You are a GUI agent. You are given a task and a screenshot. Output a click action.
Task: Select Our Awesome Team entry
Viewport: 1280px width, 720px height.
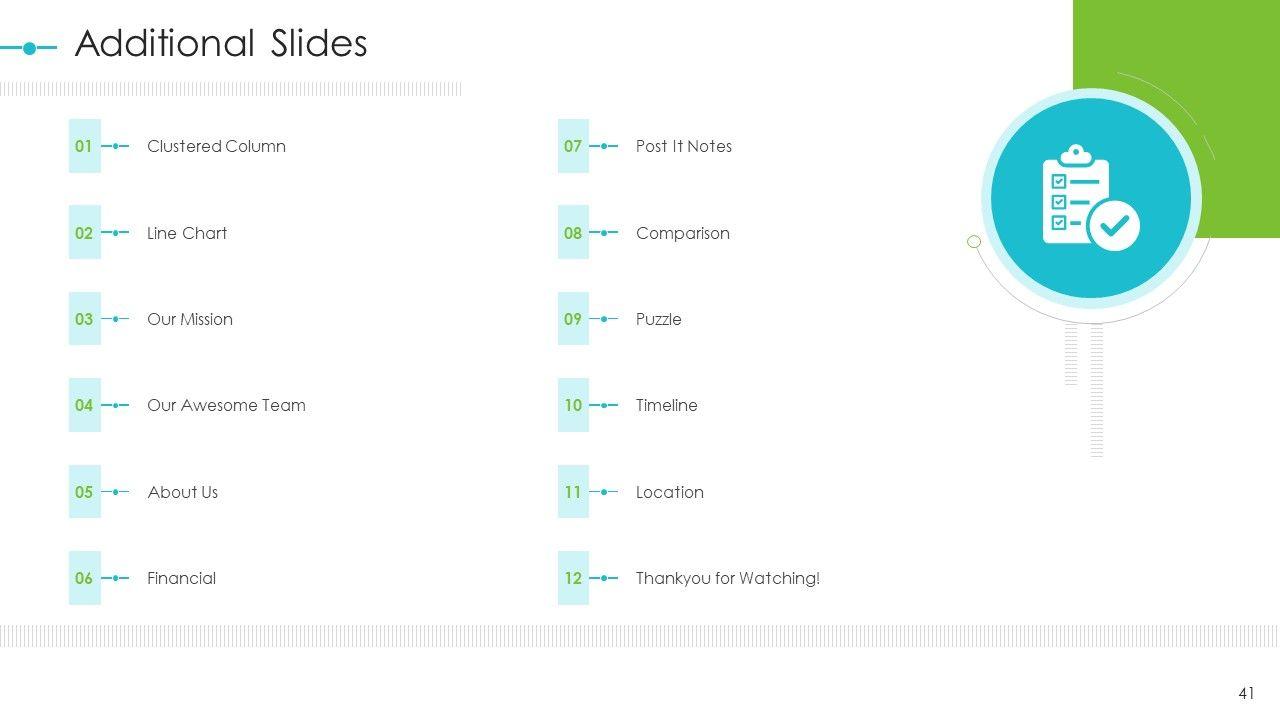coord(226,405)
